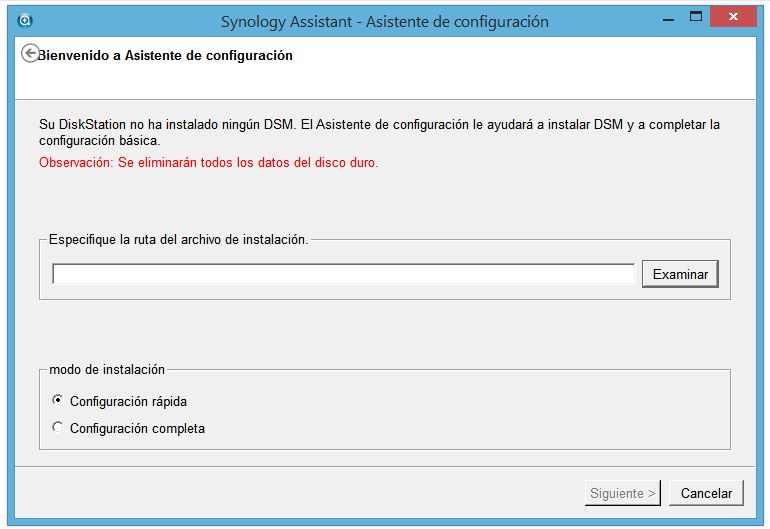This screenshot has width=770, height=529.
Task: Click the Configuración completa label text
Action: point(138,428)
